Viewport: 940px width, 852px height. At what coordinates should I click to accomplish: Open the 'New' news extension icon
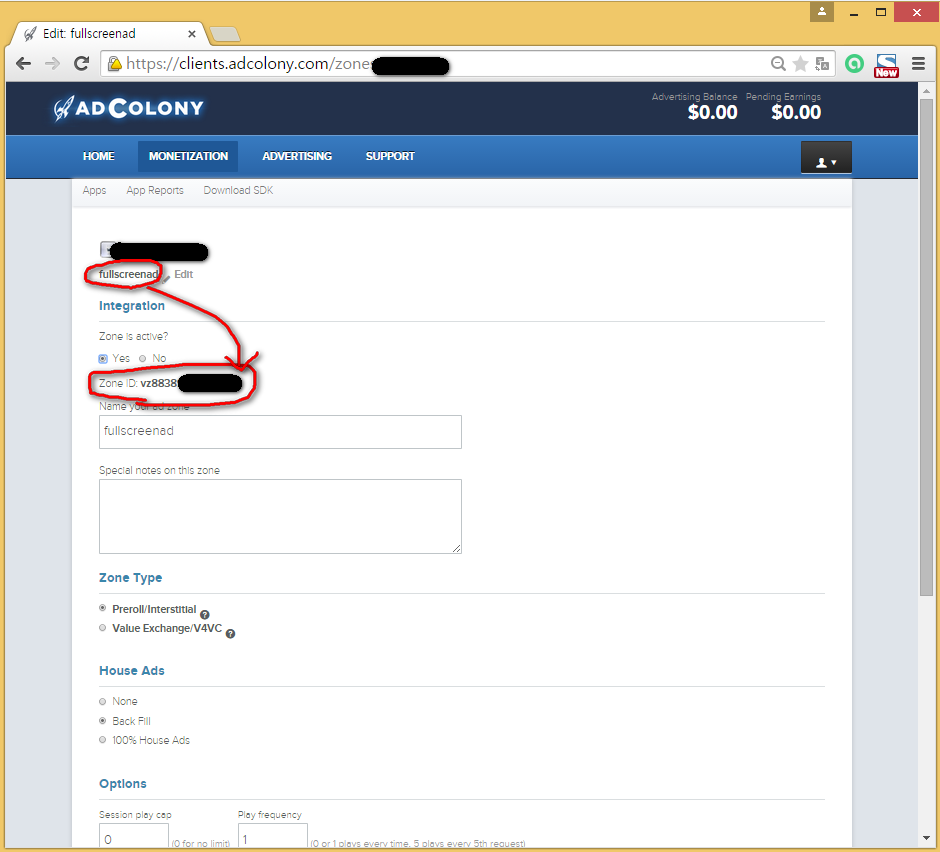tap(886, 65)
